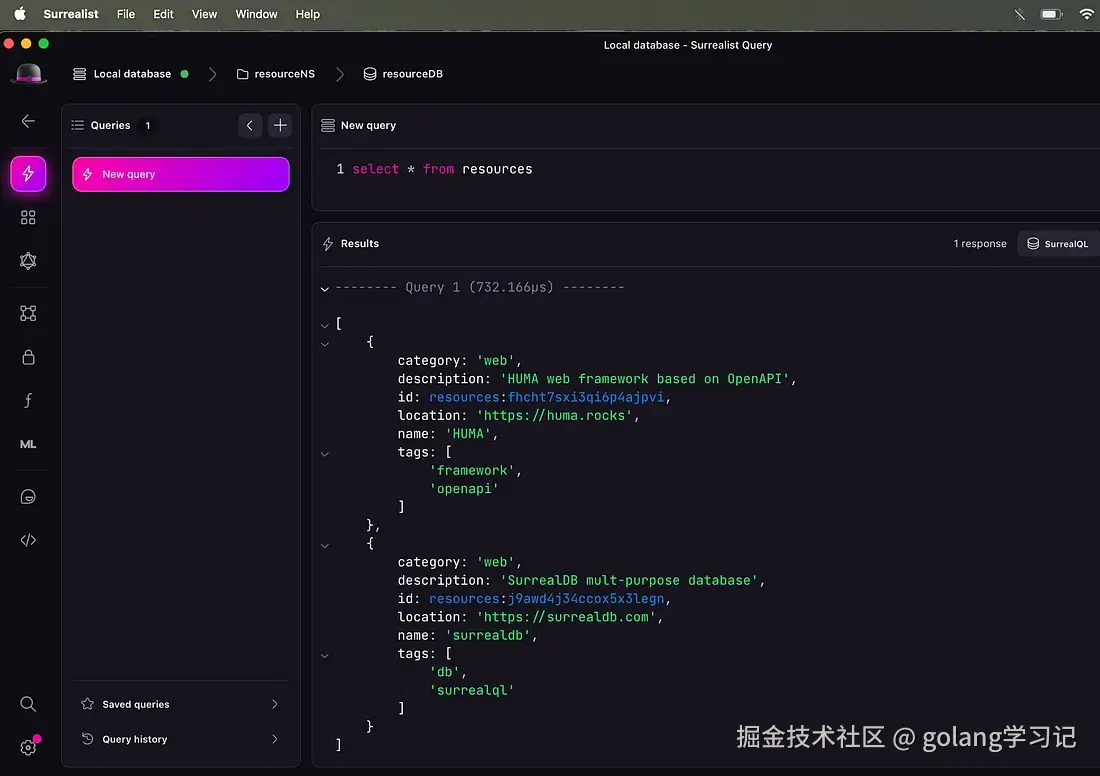The width and height of the screenshot is (1100, 776).
Task: Open settings gear with notification dot
Action: point(29,747)
